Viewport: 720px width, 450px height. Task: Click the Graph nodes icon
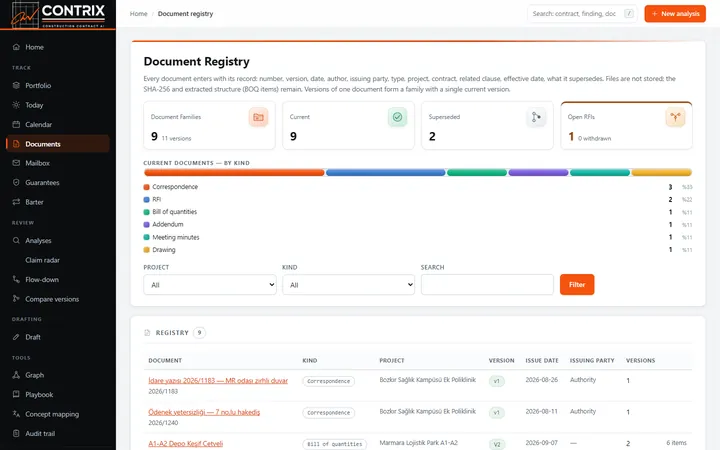tap(16, 375)
